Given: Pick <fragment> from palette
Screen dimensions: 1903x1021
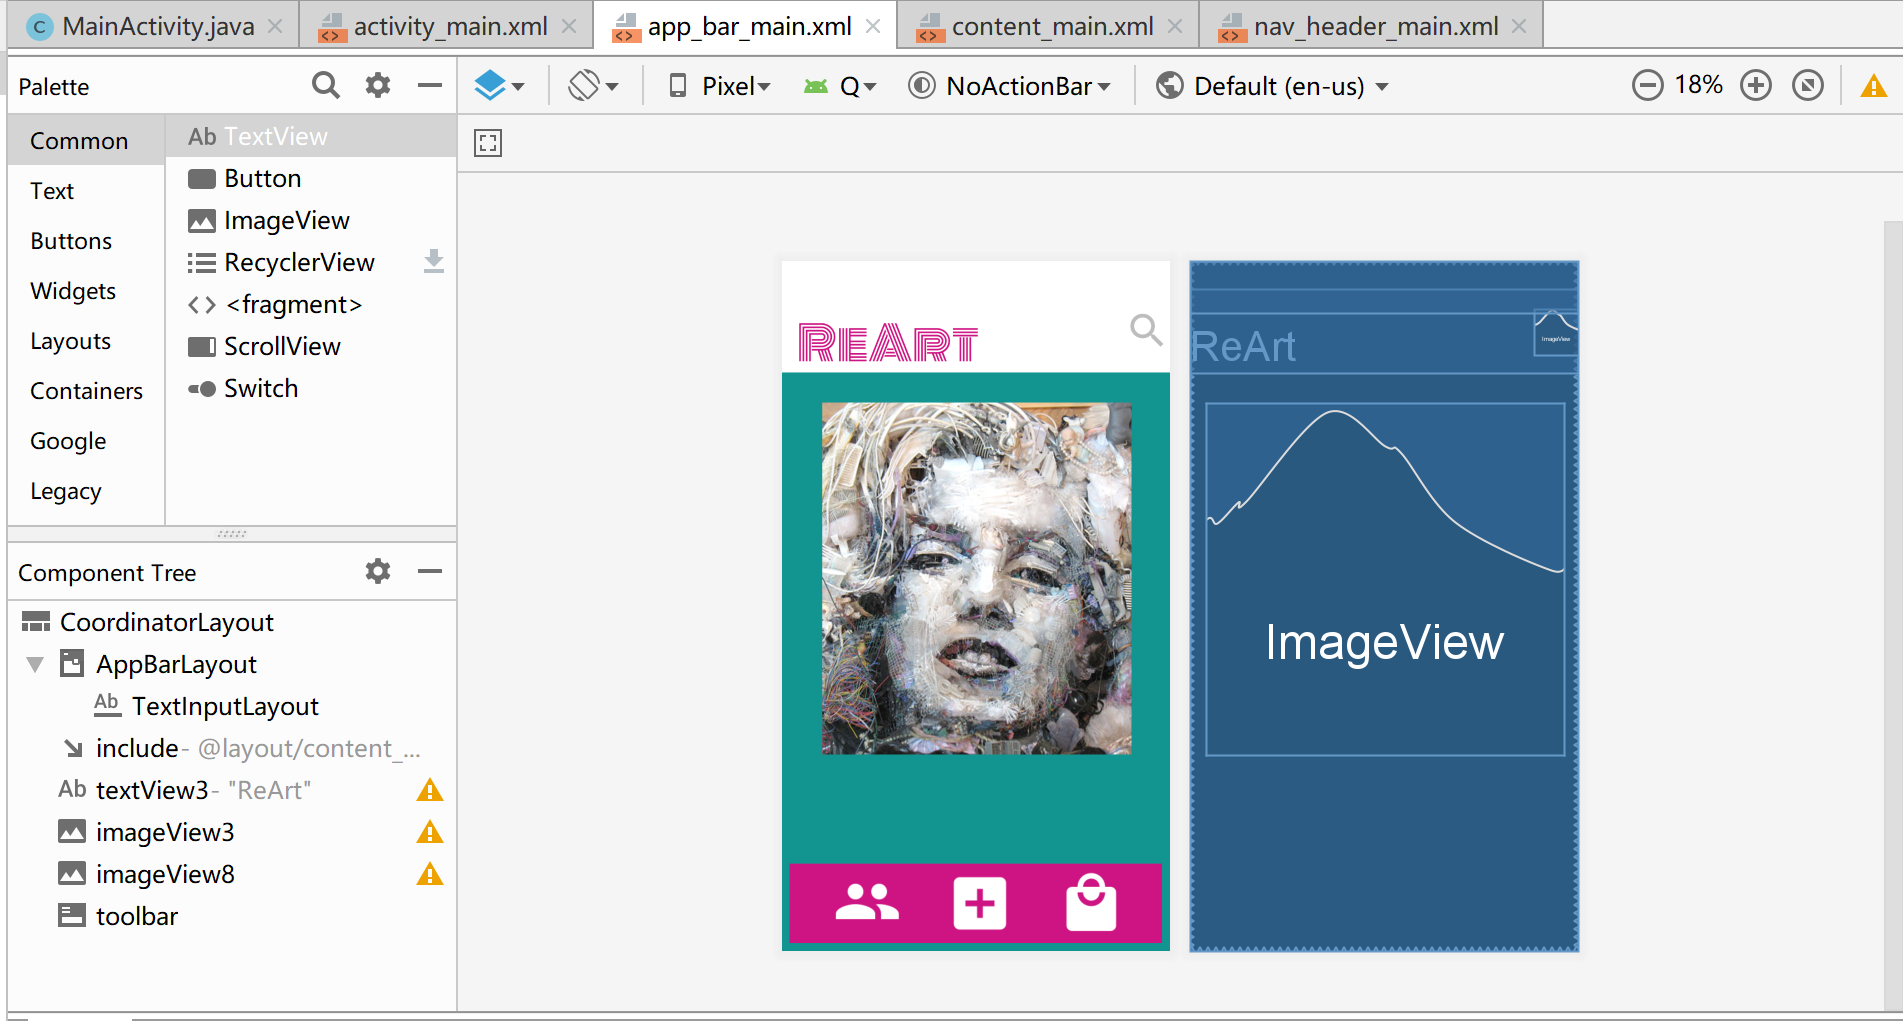Looking at the screenshot, I should click(x=311, y=304).
